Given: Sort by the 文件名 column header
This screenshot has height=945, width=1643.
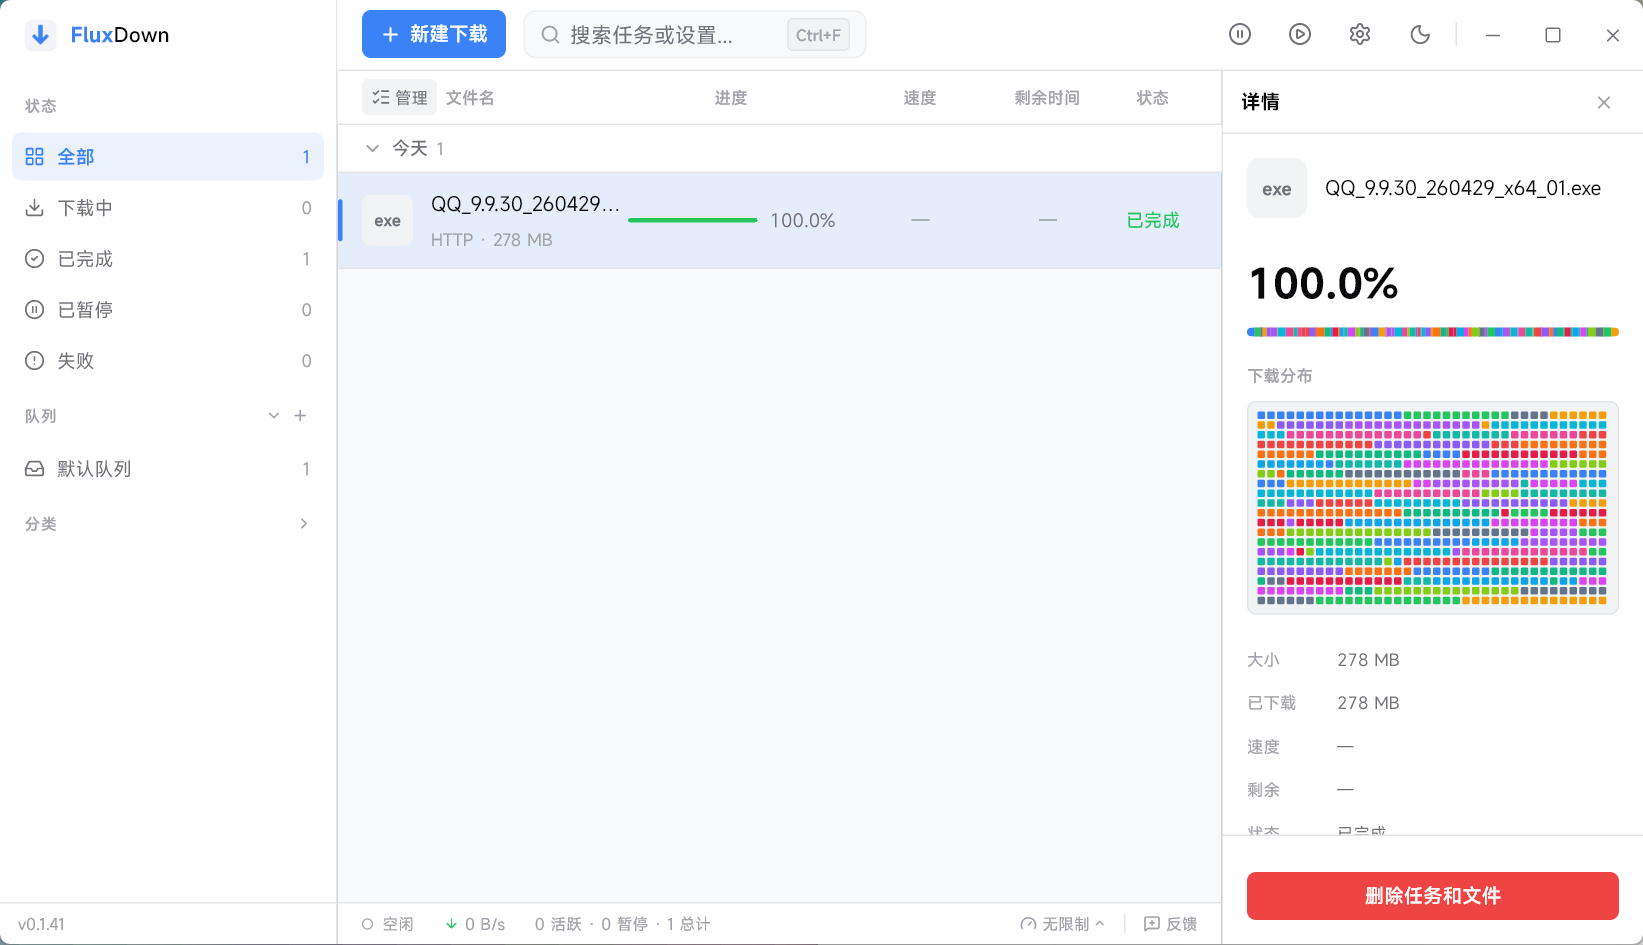Looking at the screenshot, I should 470,98.
